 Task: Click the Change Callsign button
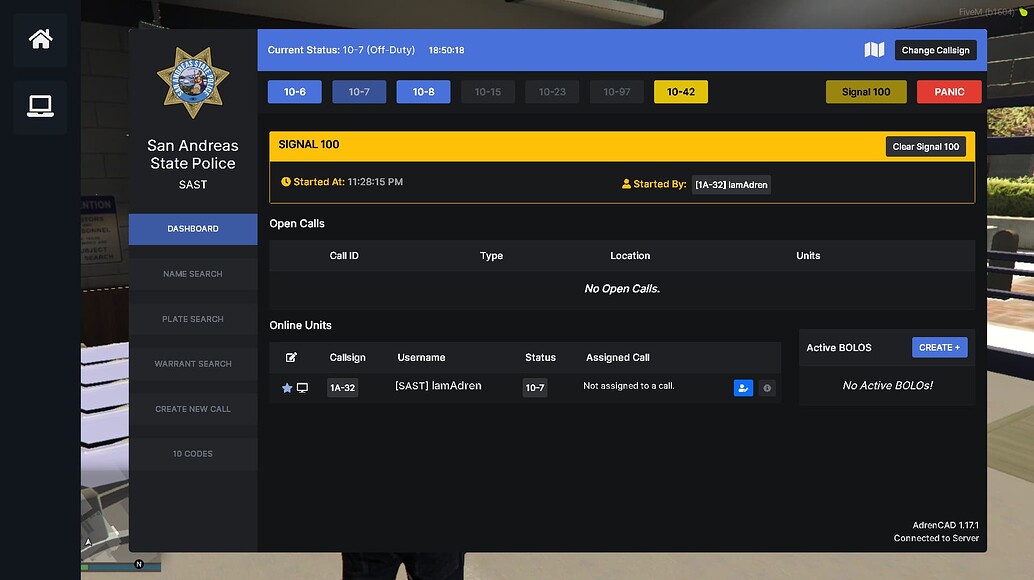pyautogui.click(x=935, y=50)
